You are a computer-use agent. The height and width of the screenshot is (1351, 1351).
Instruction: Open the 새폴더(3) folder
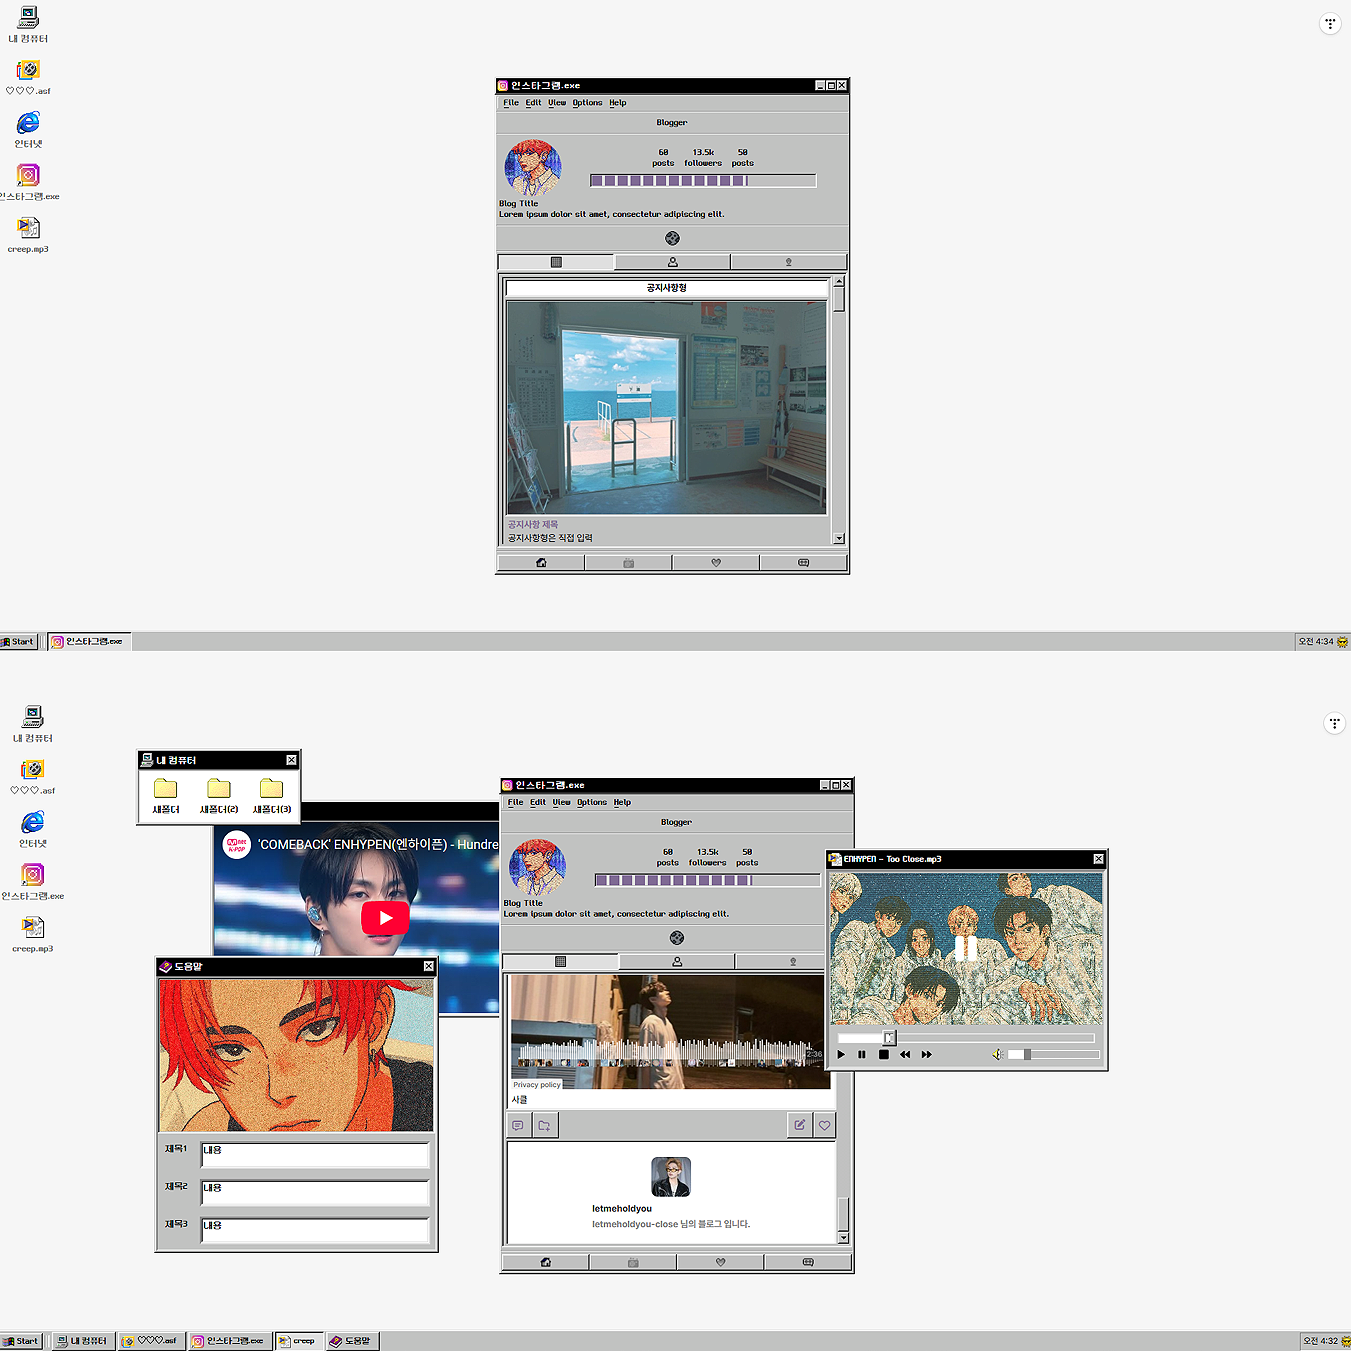(x=272, y=796)
